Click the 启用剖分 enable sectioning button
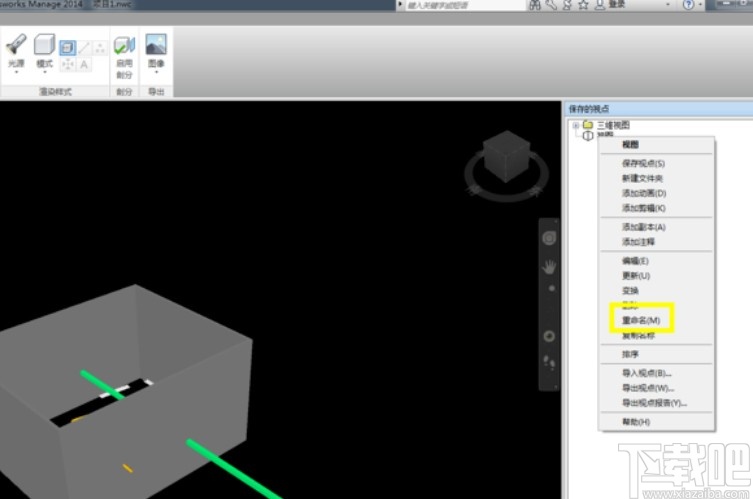Viewport: 753px width, 499px height. point(124,56)
